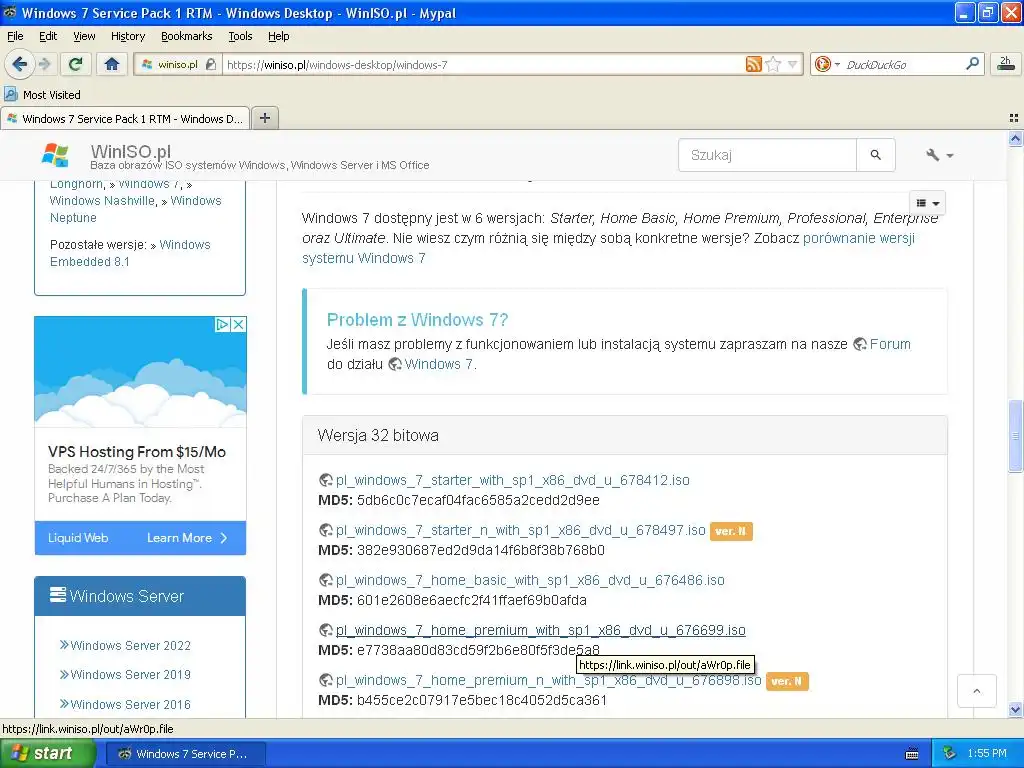The image size is (1024, 768).
Task: Click the site search magnifier button
Action: (876, 155)
